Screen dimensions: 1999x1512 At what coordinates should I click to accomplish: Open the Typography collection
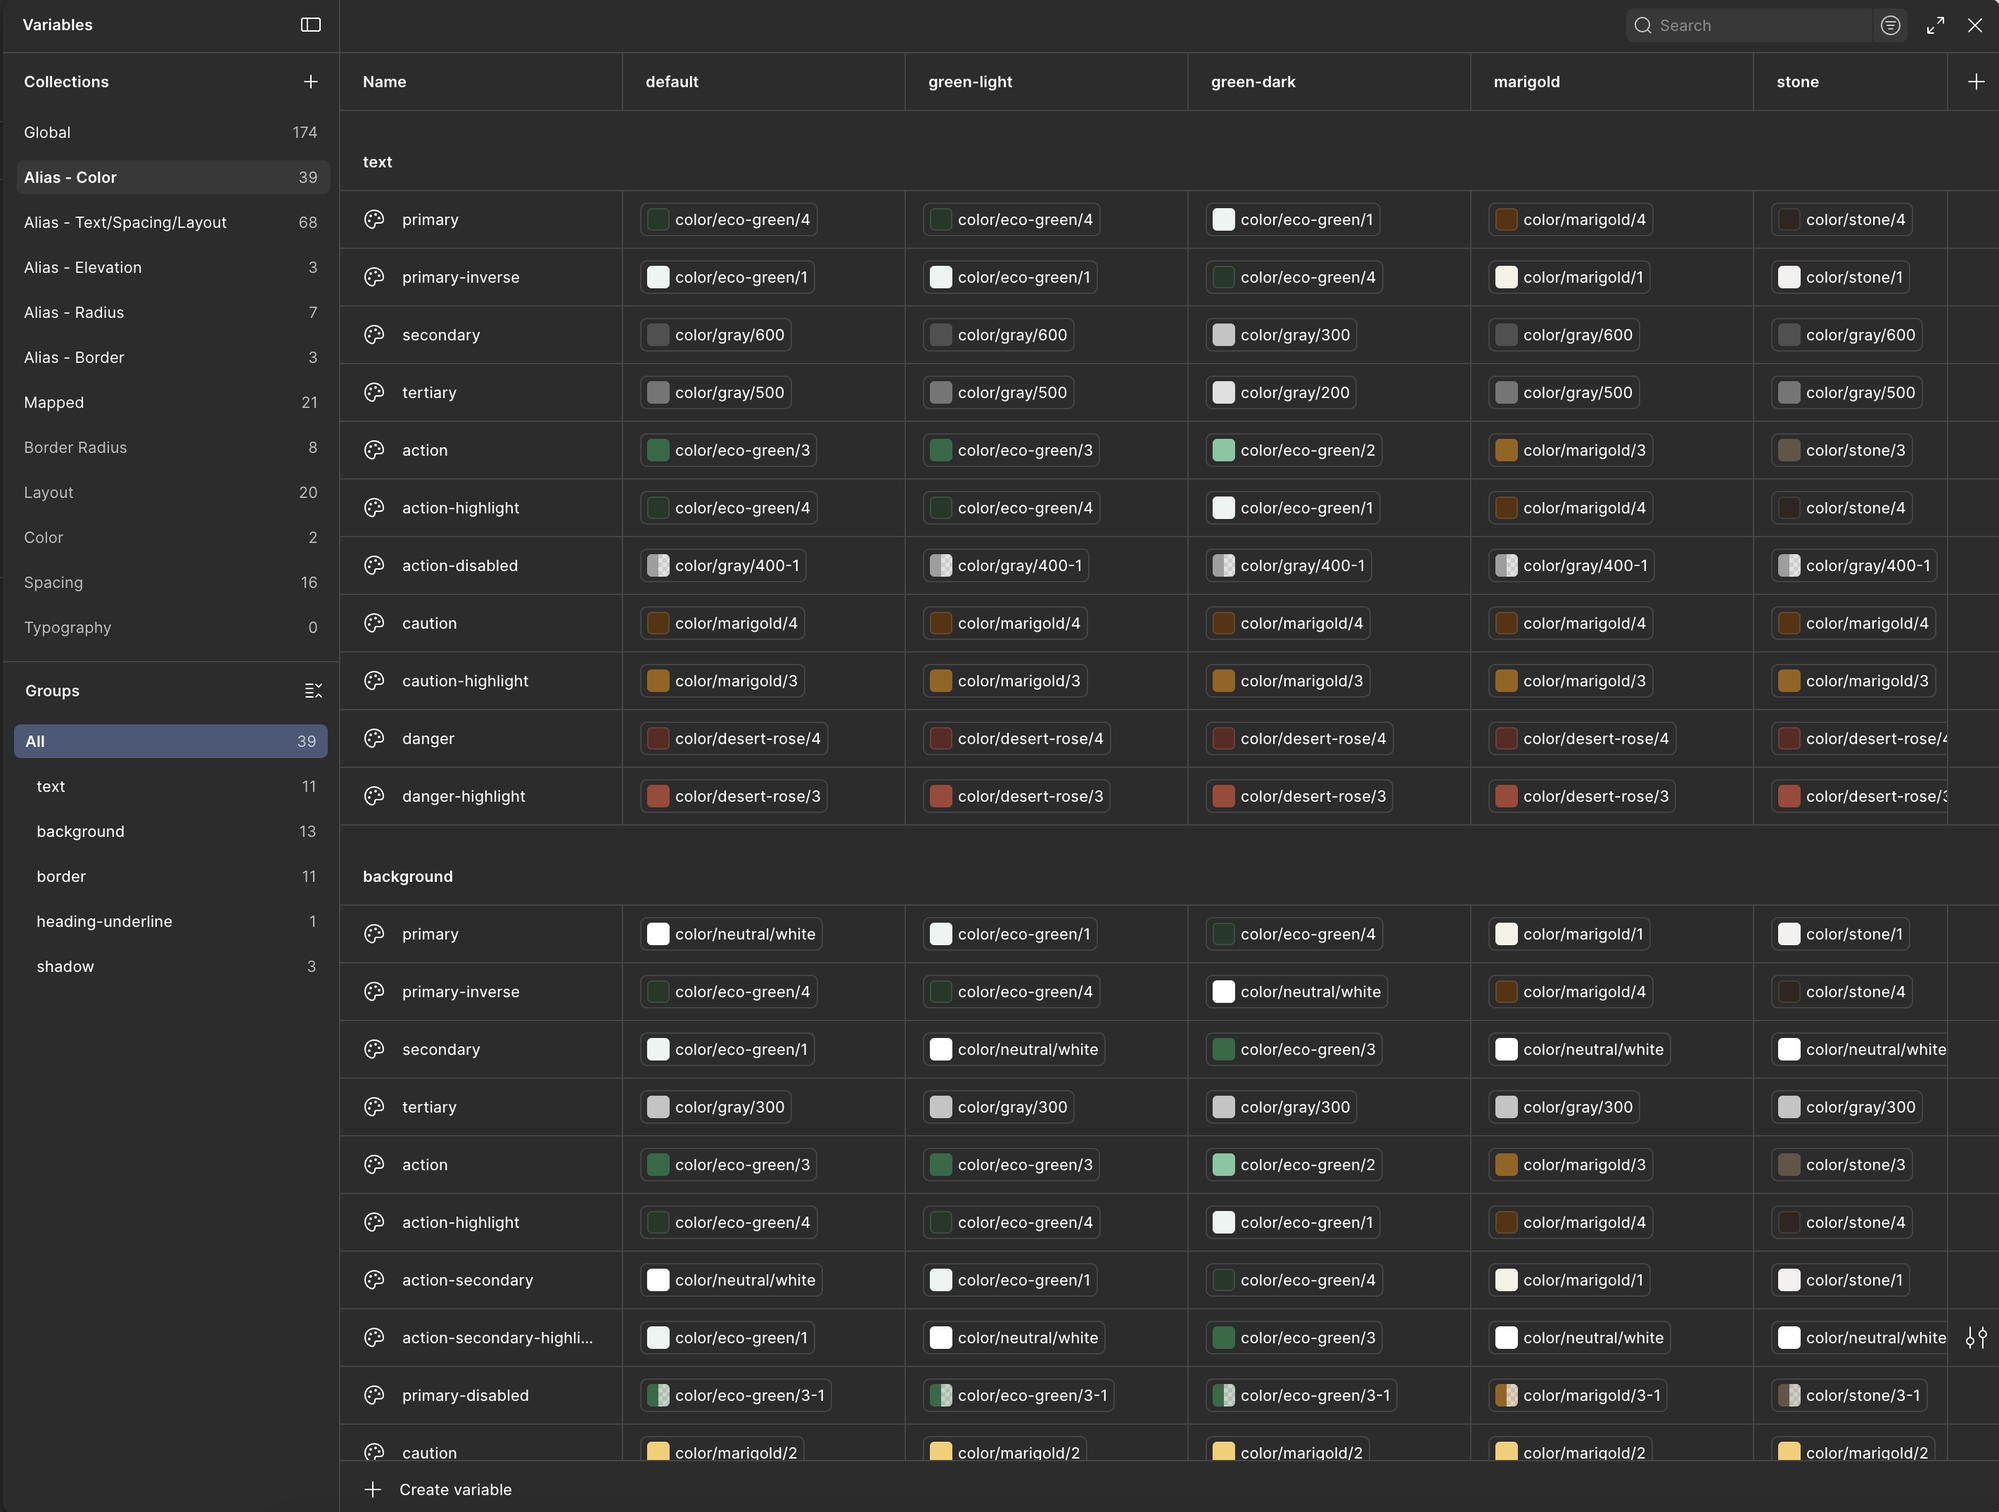(171, 627)
